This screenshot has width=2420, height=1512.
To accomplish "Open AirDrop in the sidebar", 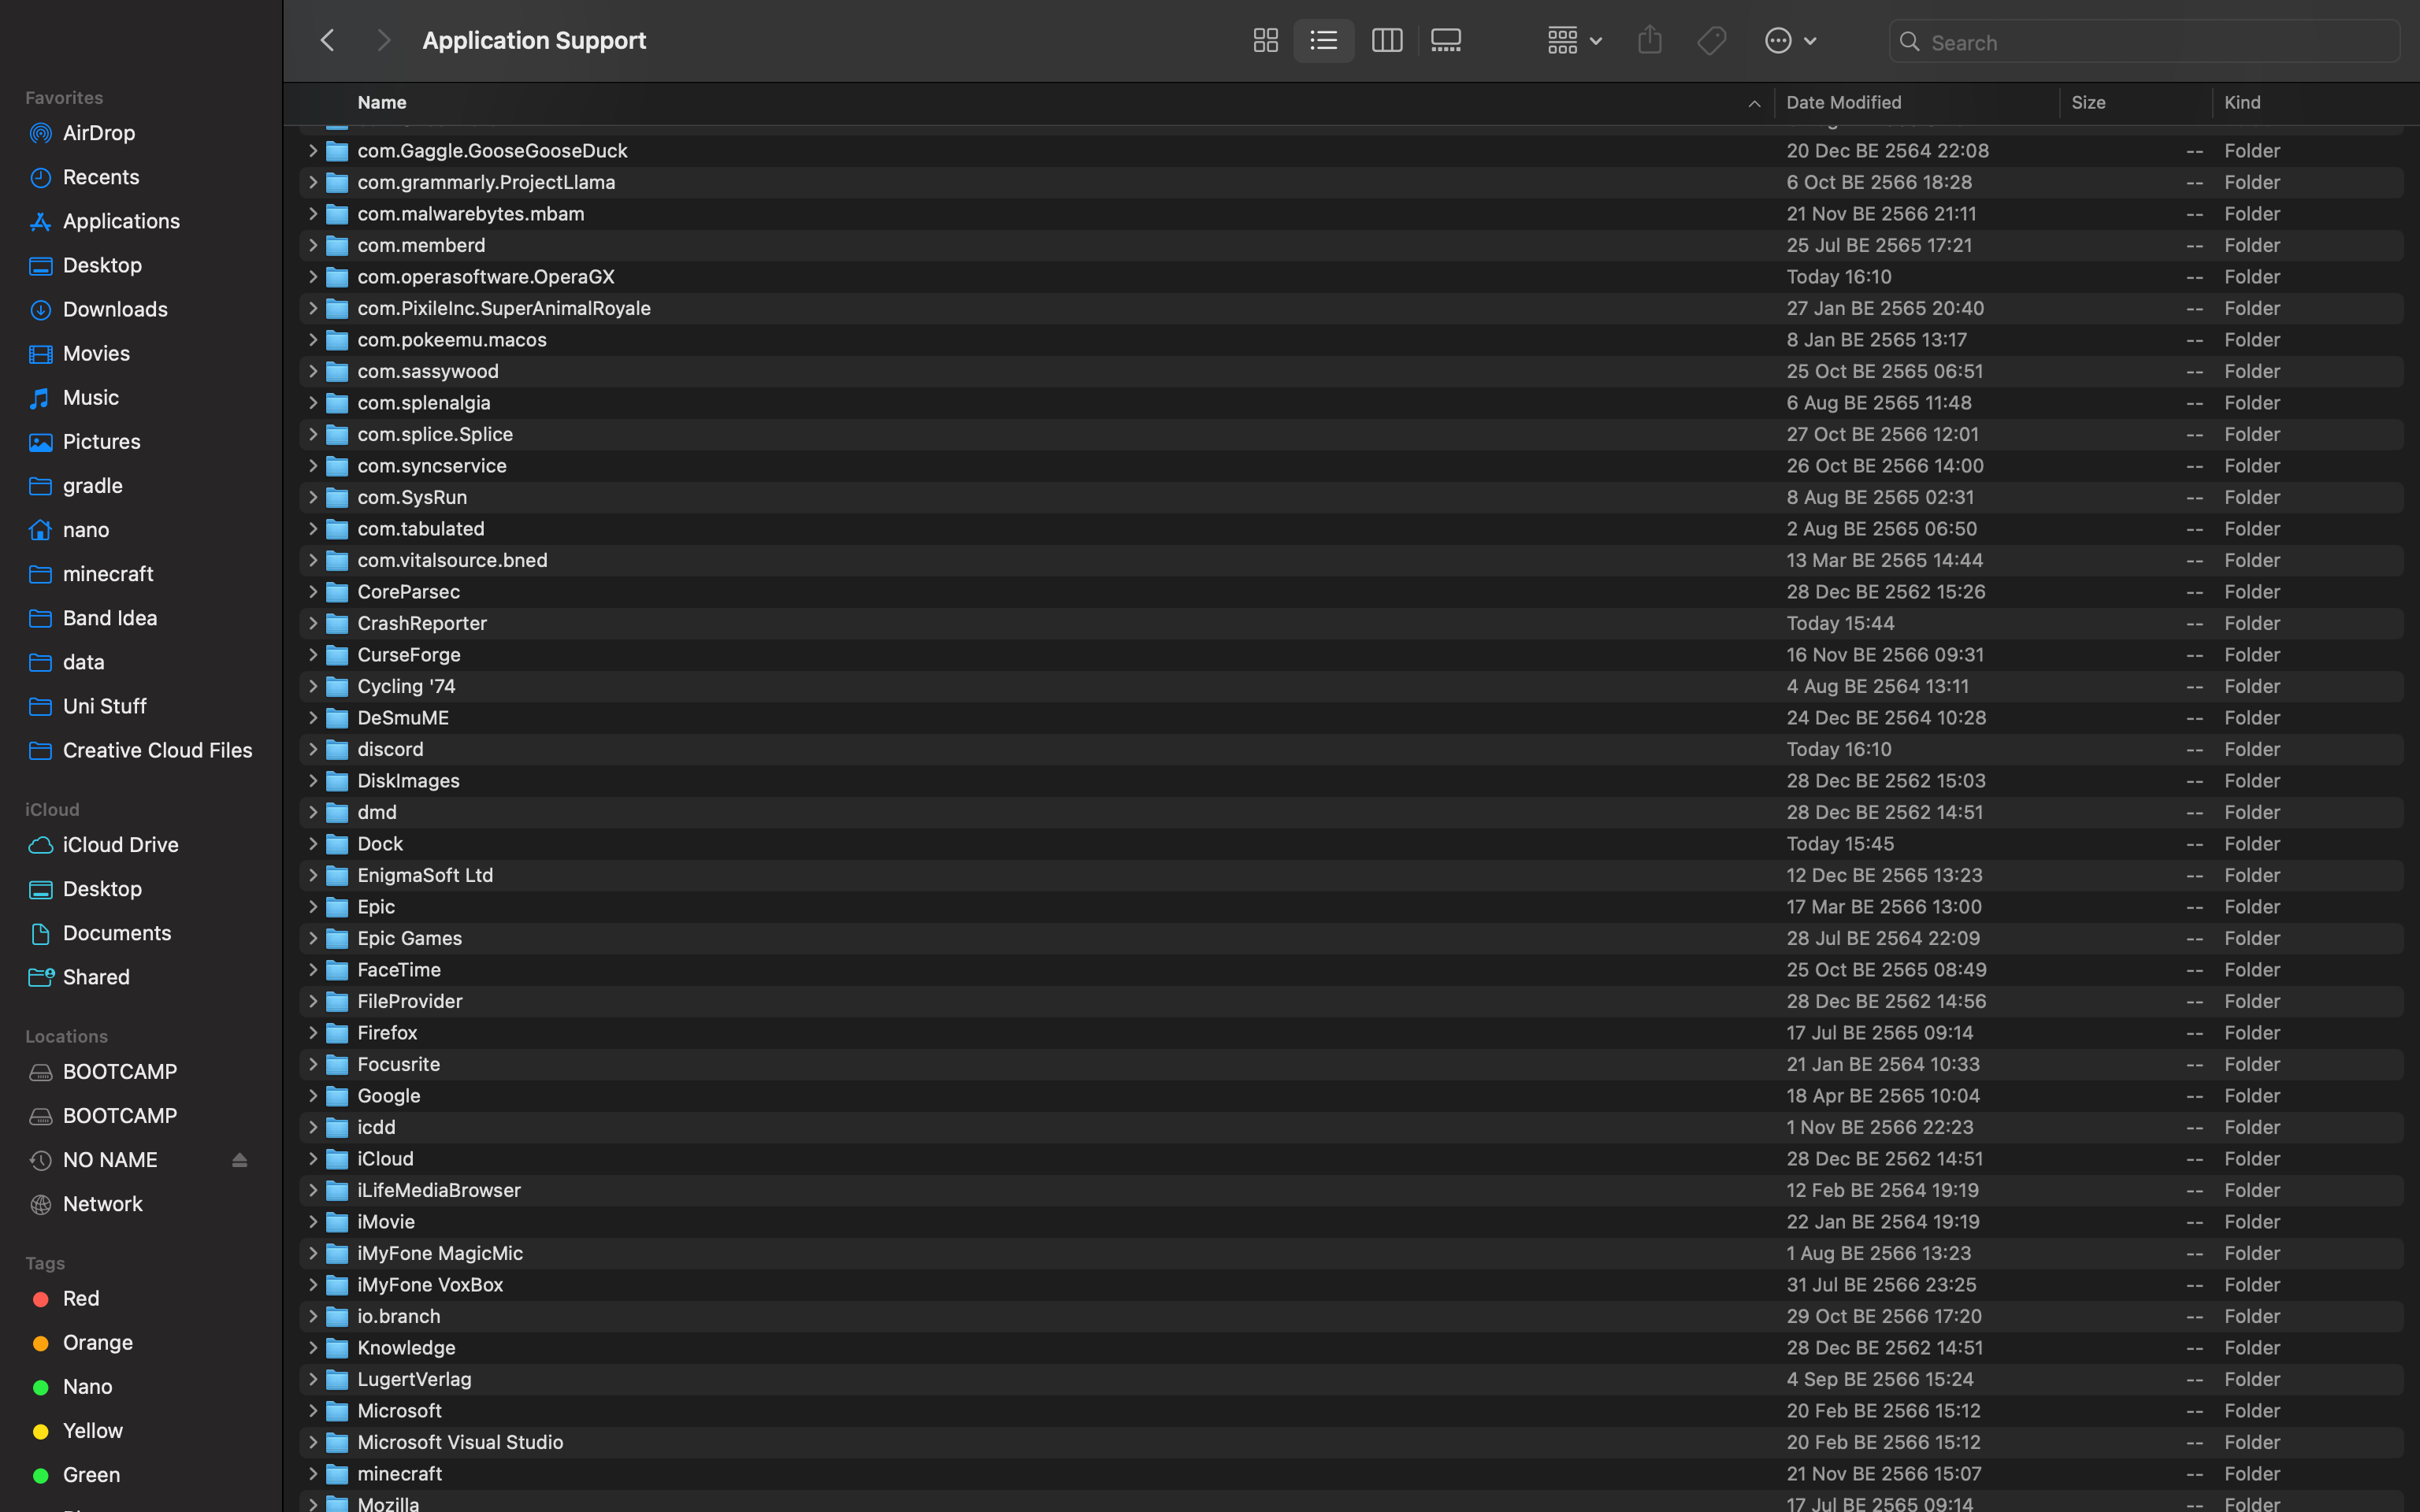I will pyautogui.click(x=99, y=133).
